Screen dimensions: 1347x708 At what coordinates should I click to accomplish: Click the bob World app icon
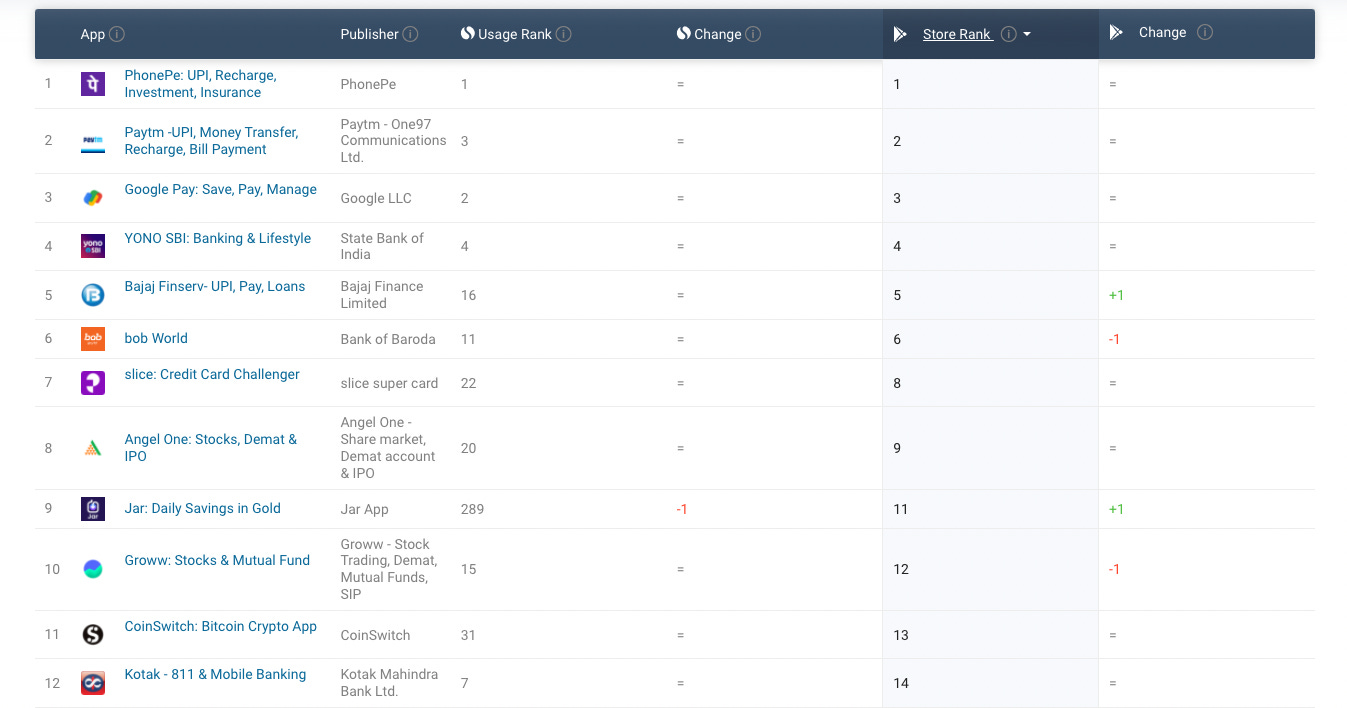pos(93,339)
